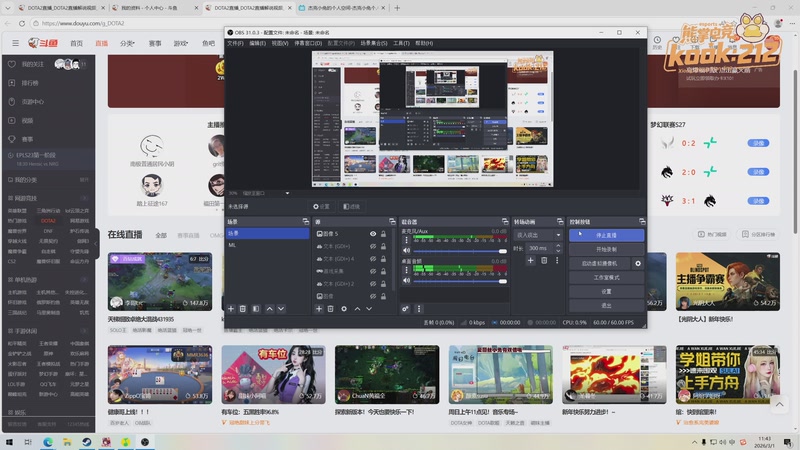Mute the 麦克风/Aux speaker icon

(x=406, y=251)
